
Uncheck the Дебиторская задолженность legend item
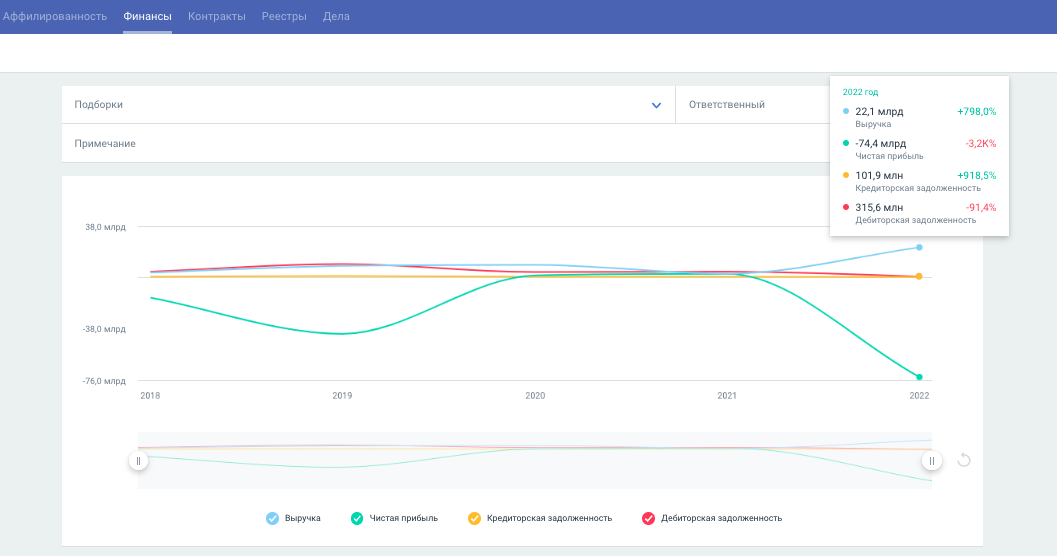tap(648, 518)
